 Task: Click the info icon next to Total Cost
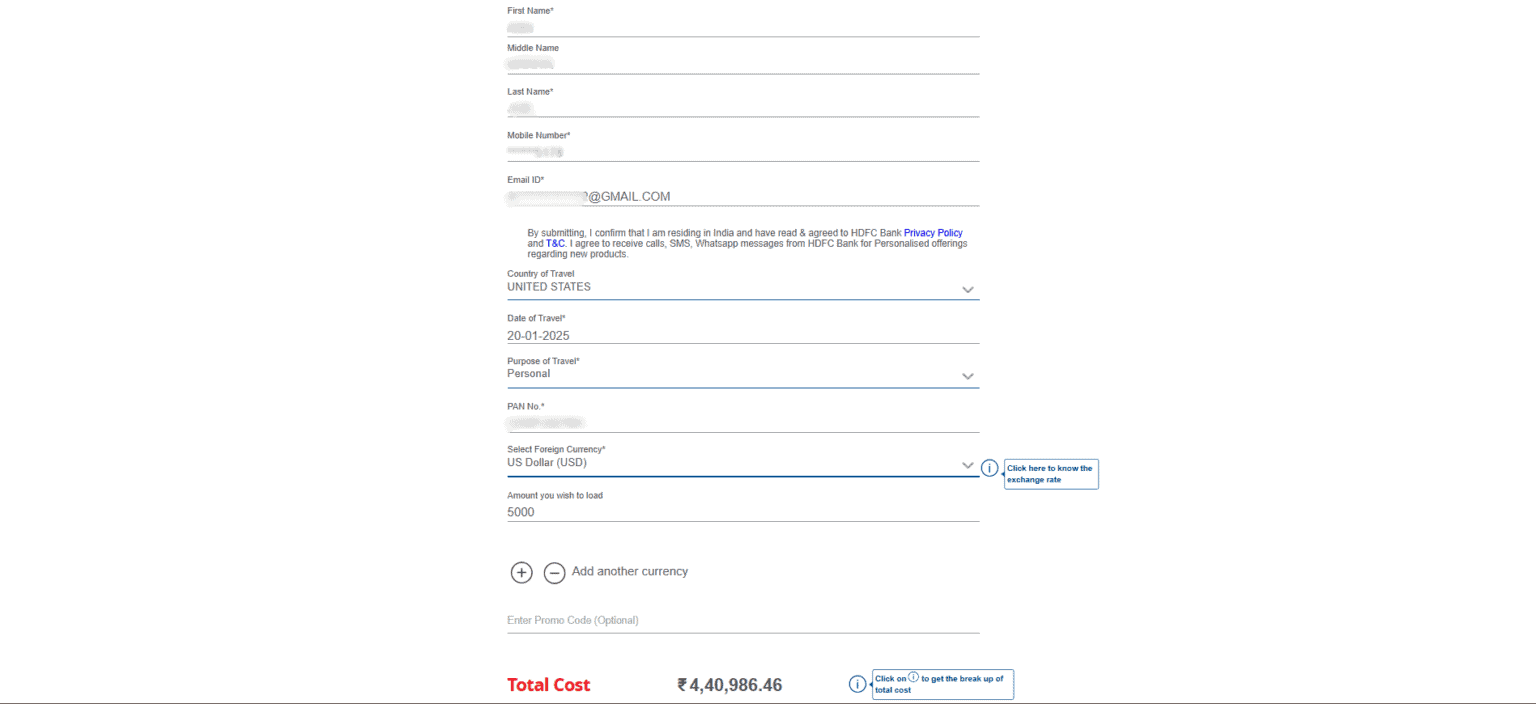pyautogui.click(x=857, y=684)
